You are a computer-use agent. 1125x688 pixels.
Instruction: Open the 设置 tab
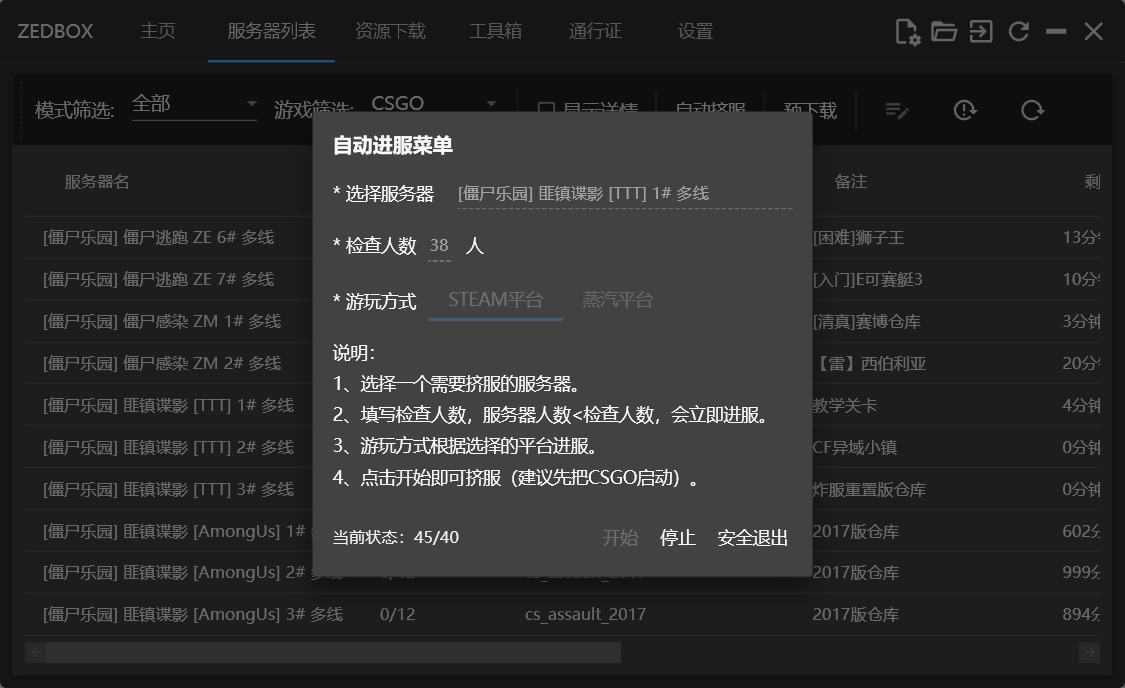(695, 32)
